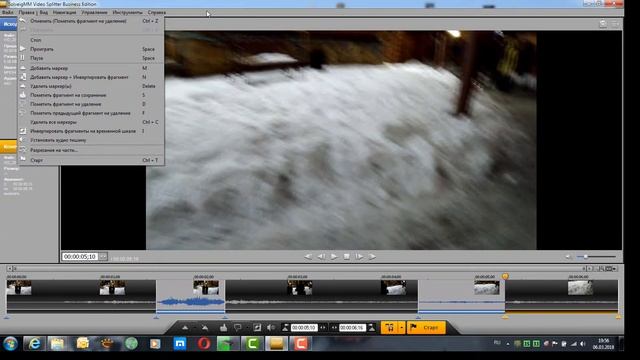640x360 pixels.
Task: Jump to previous marker in player
Action: (x=308, y=257)
